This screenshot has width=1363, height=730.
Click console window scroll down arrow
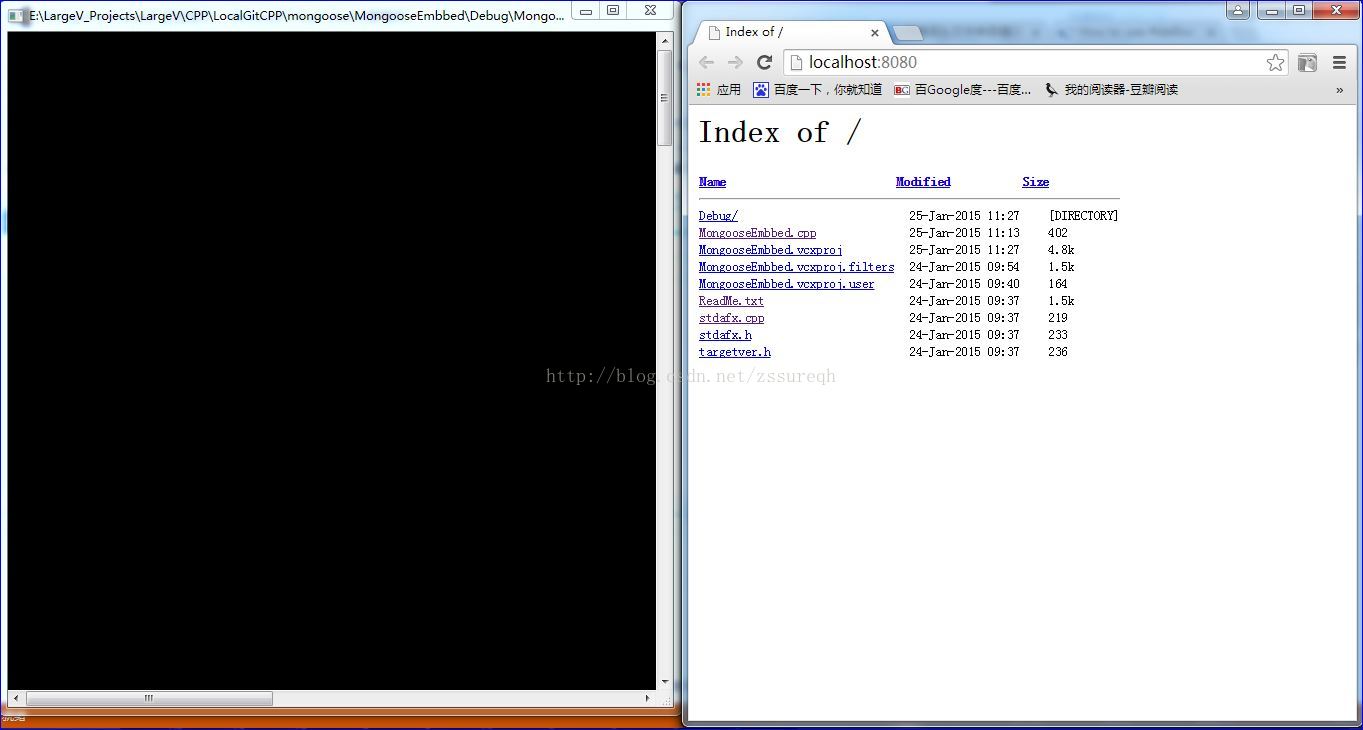664,682
